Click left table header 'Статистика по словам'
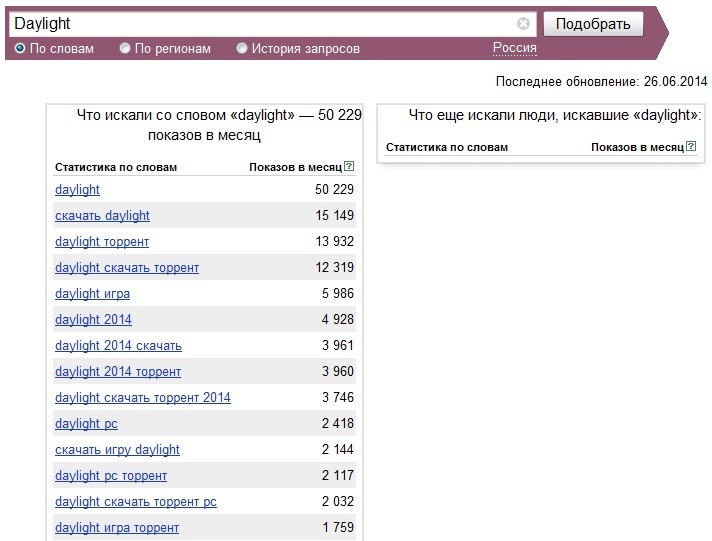Viewport: 712px width, 541px height. point(116,167)
